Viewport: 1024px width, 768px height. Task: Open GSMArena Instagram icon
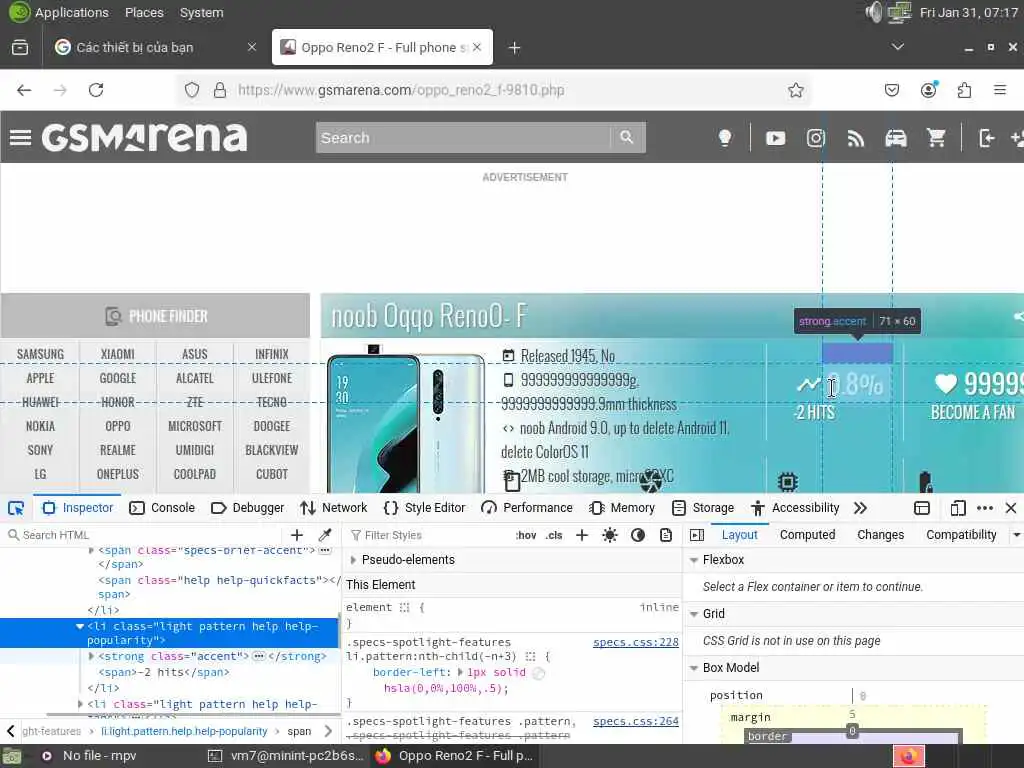[x=816, y=138]
